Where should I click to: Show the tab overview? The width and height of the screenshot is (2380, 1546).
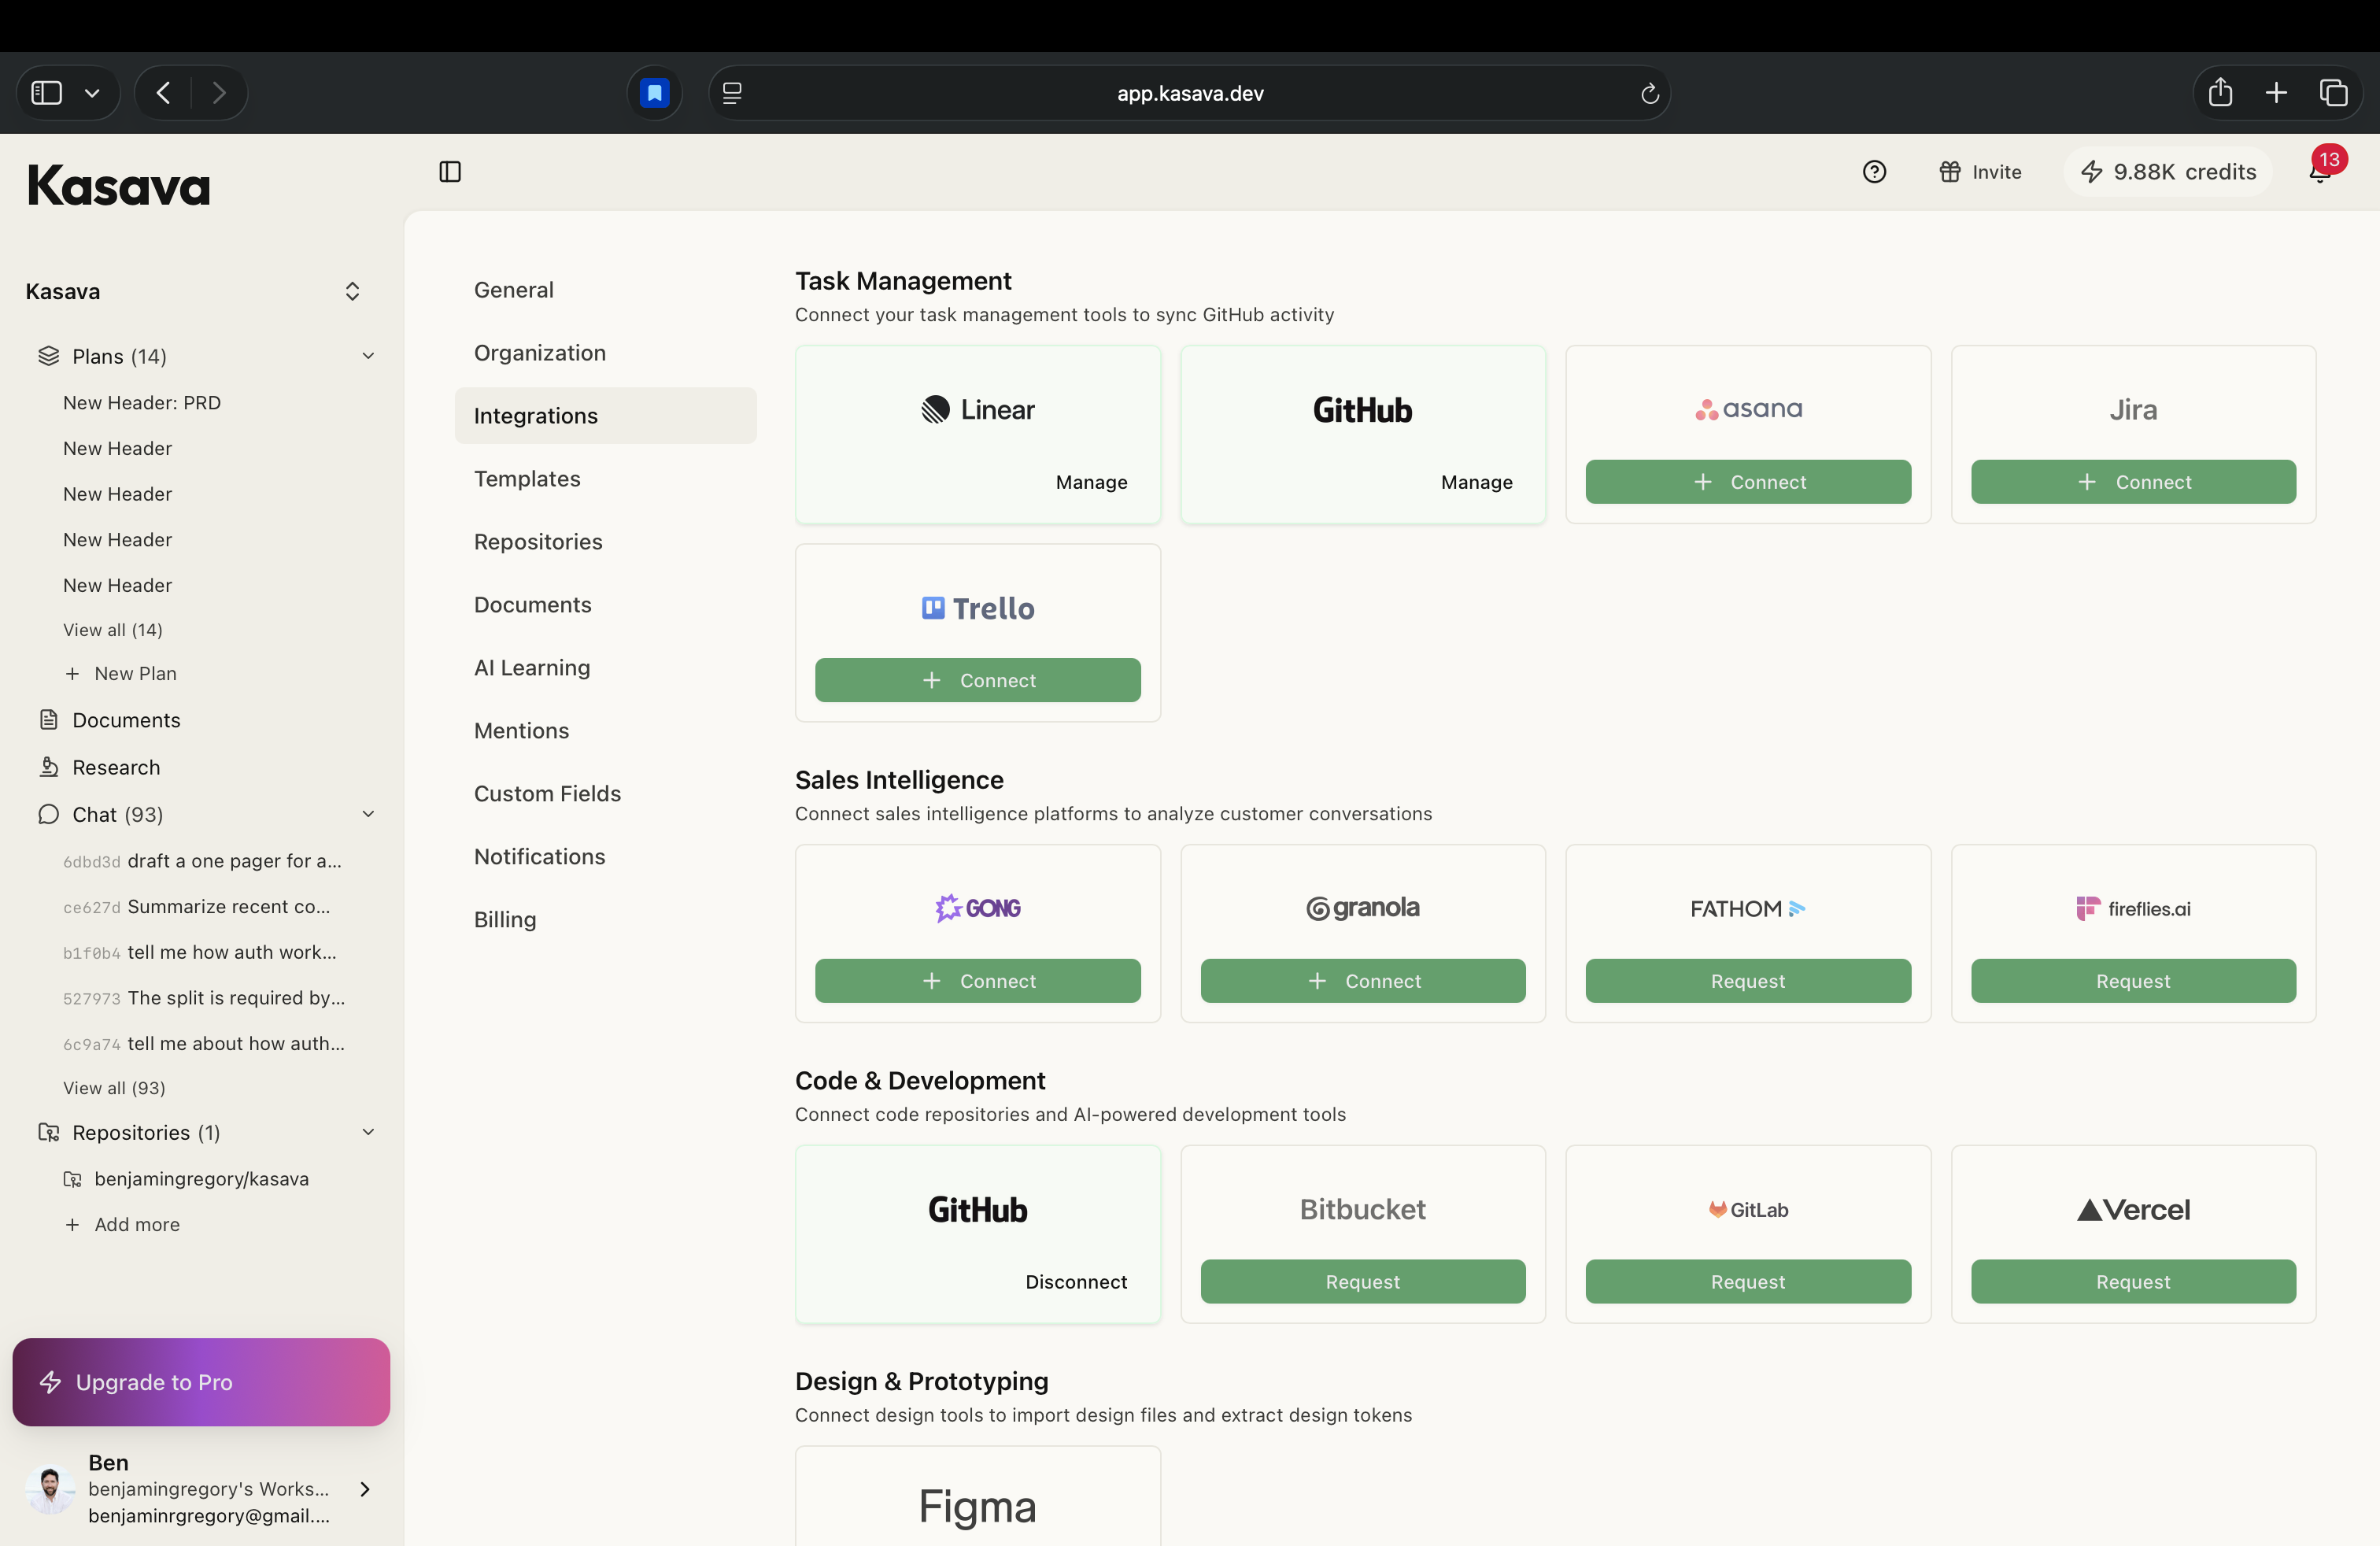pyautogui.click(x=2333, y=93)
